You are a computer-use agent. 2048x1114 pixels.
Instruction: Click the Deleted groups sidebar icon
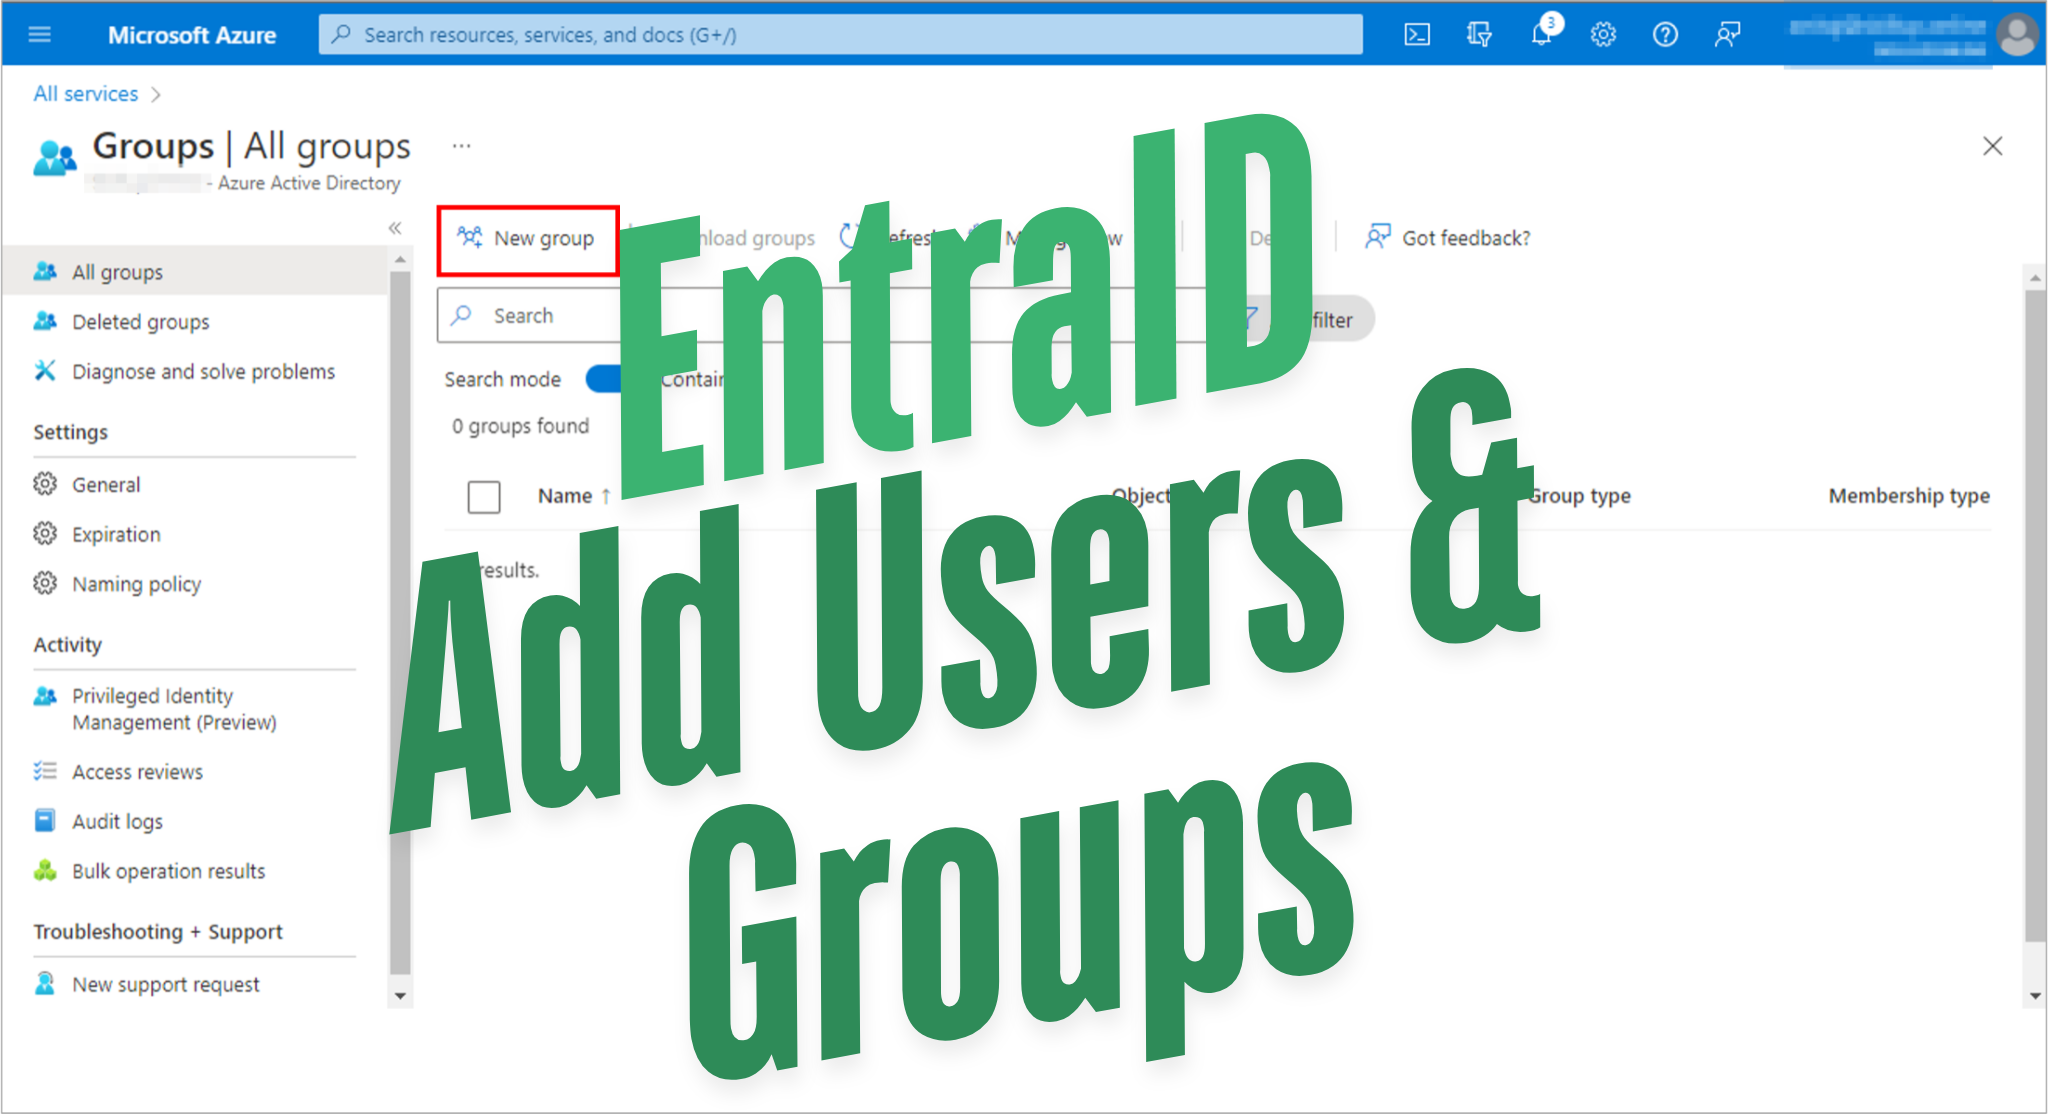(45, 321)
